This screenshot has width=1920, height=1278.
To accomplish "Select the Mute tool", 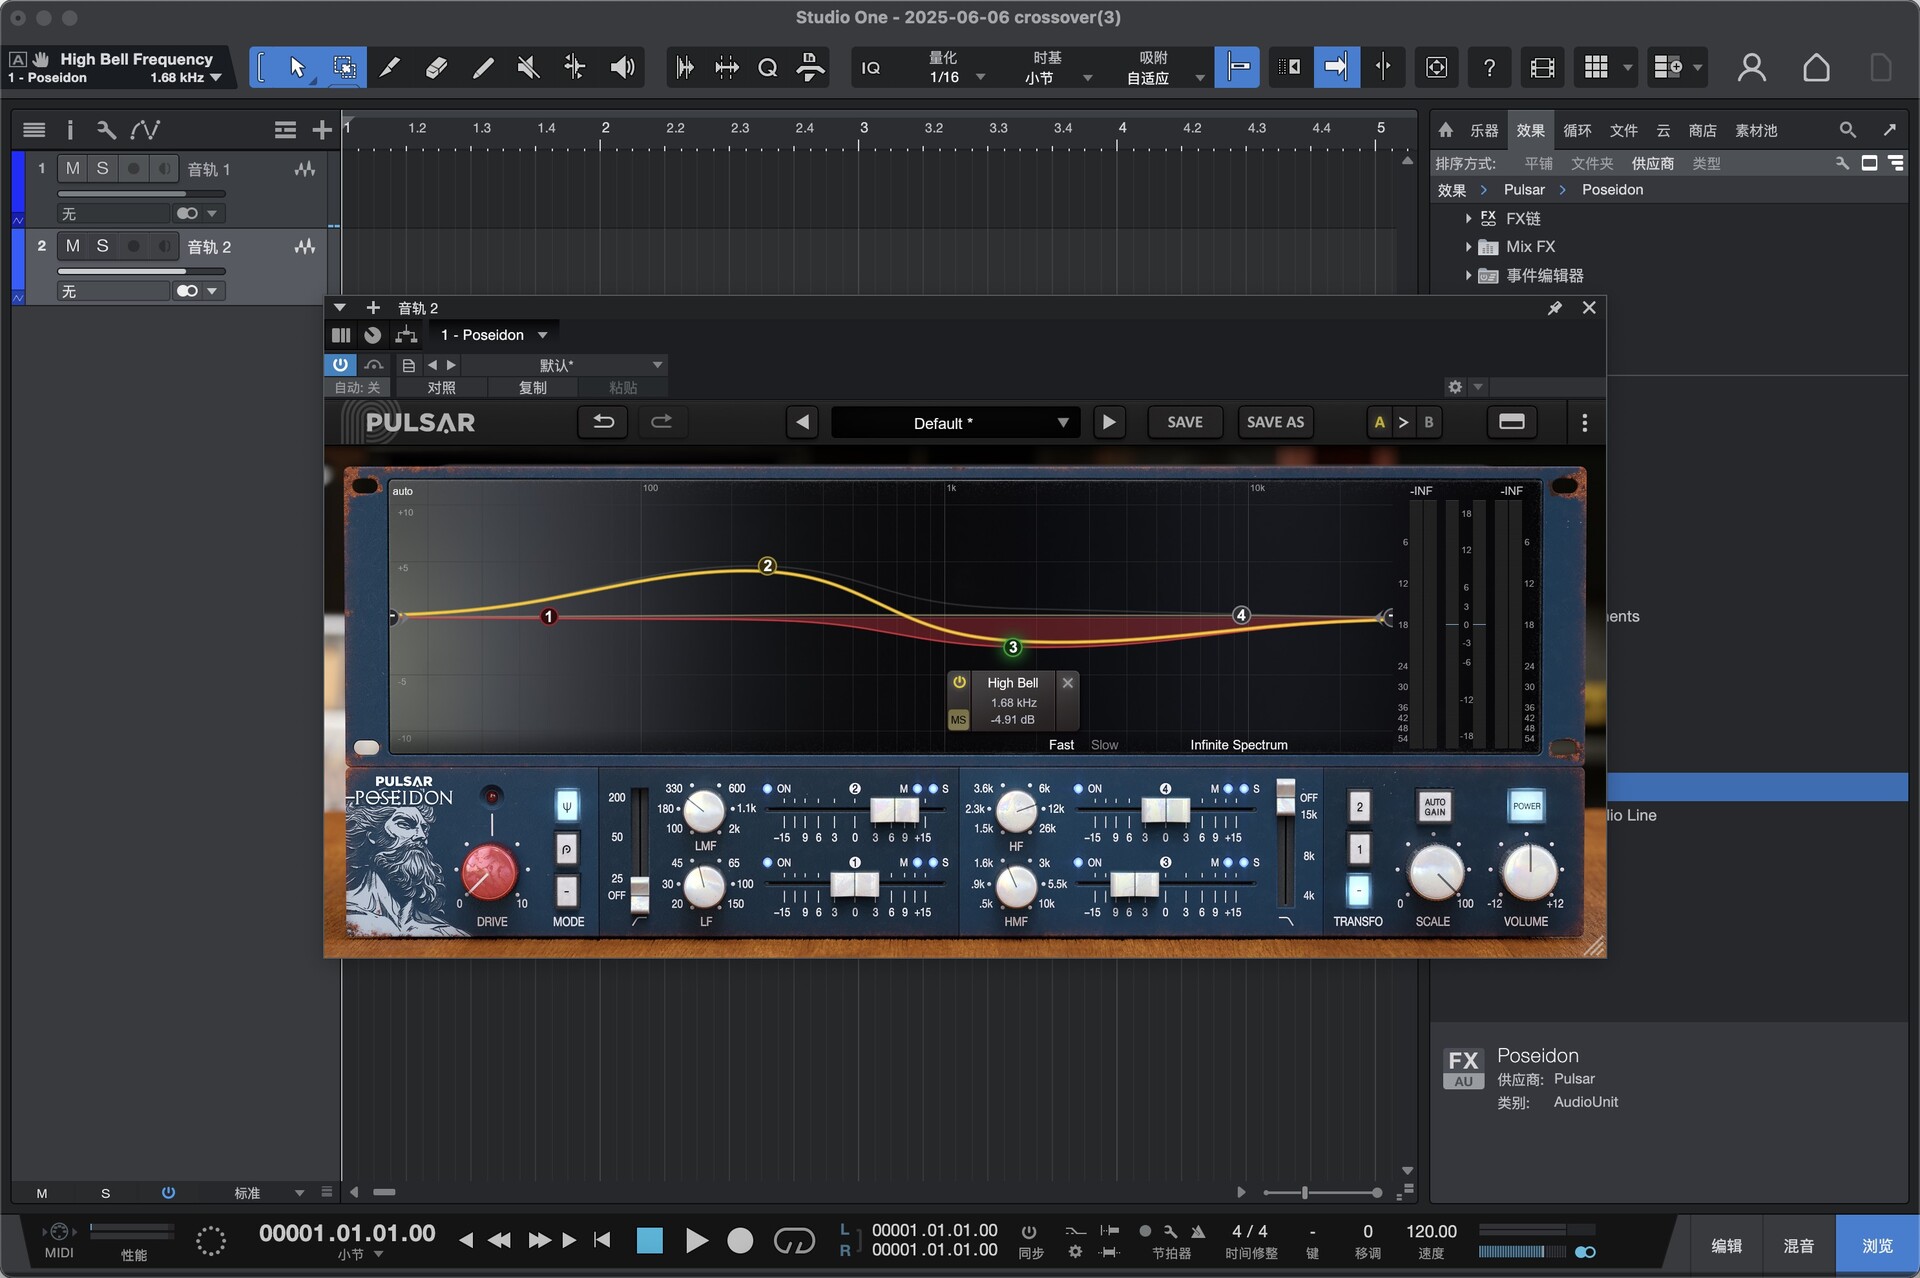I will coord(529,67).
